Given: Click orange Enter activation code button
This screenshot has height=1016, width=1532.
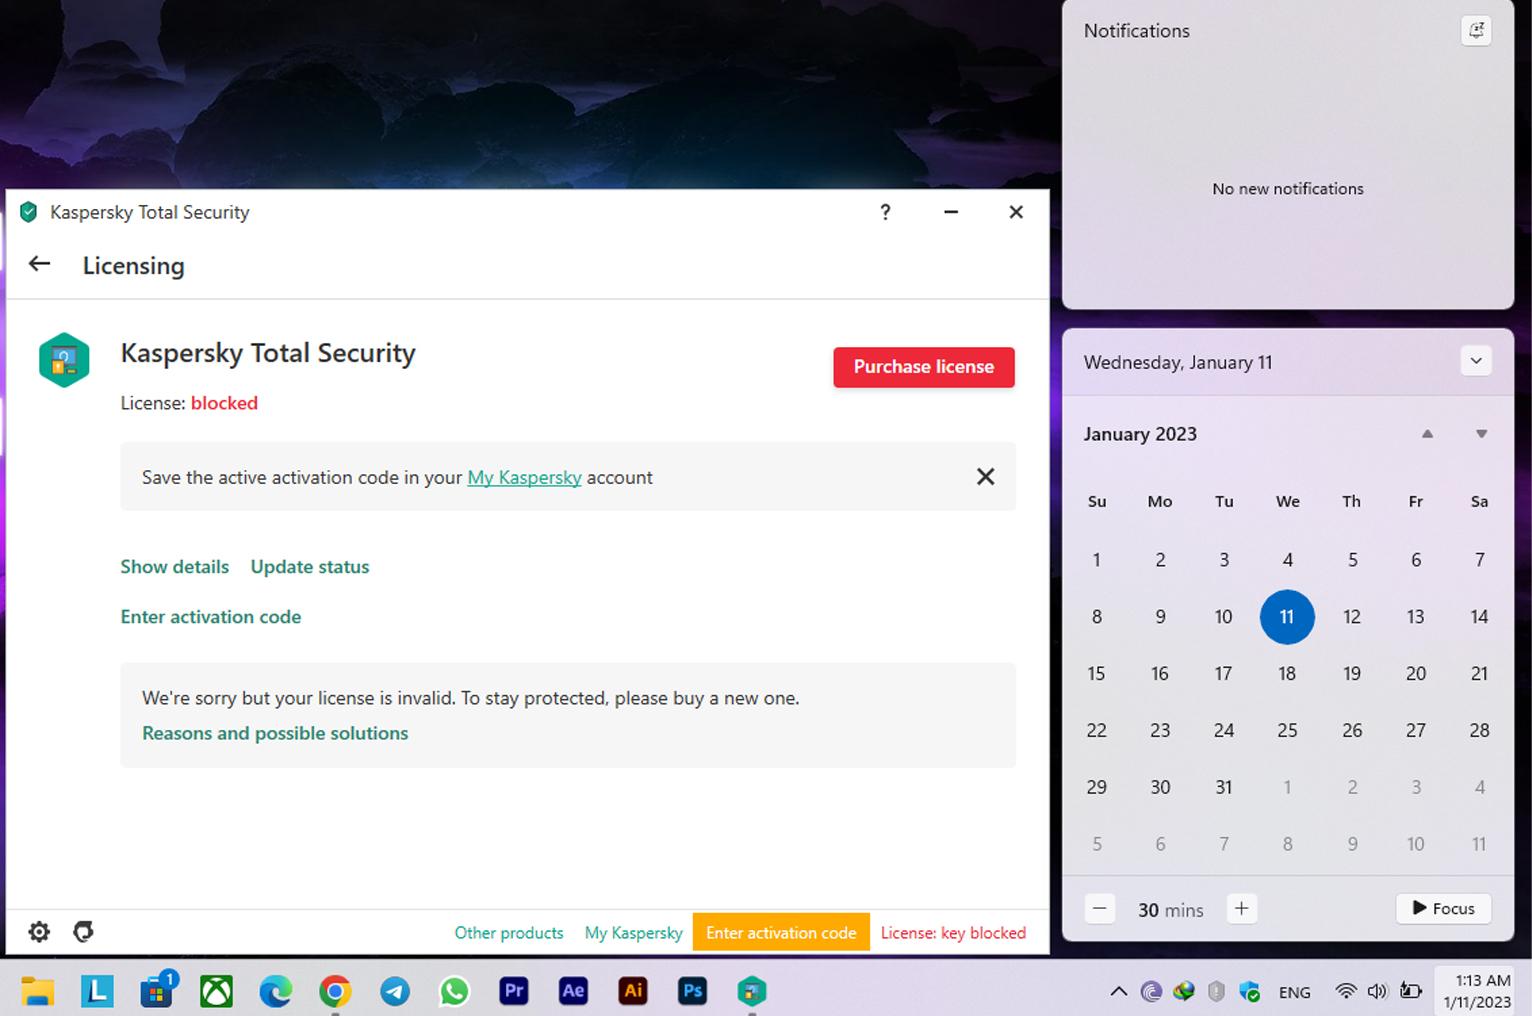Looking at the screenshot, I should coord(781,932).
